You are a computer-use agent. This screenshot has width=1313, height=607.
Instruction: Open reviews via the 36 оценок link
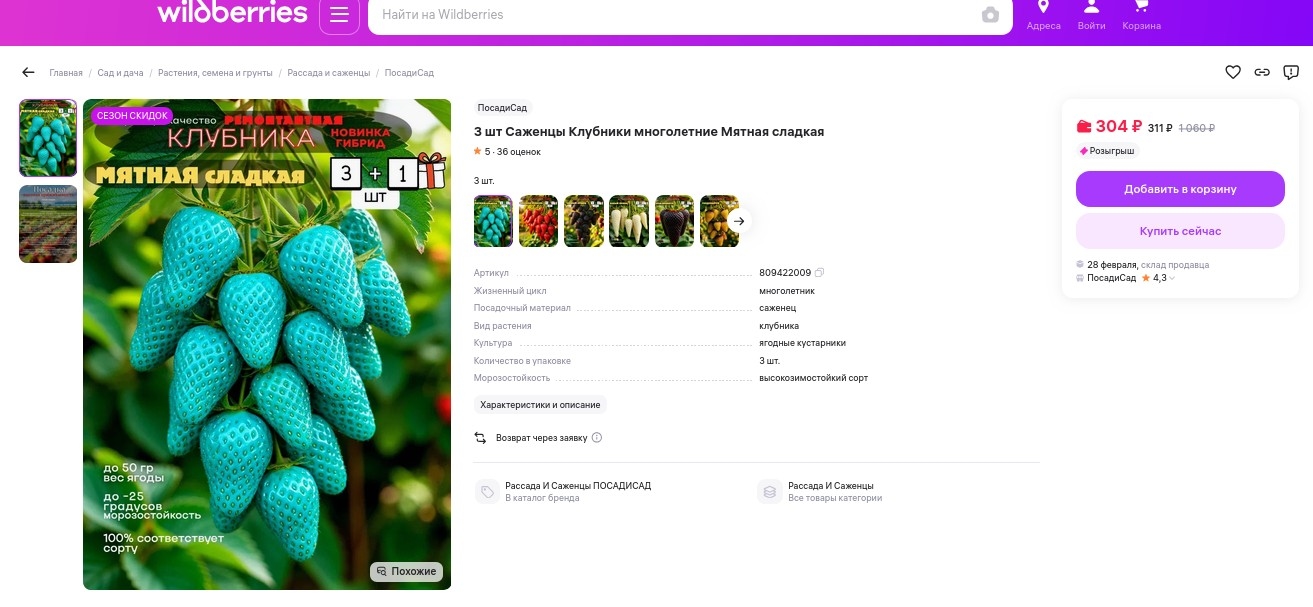[521, 151]
